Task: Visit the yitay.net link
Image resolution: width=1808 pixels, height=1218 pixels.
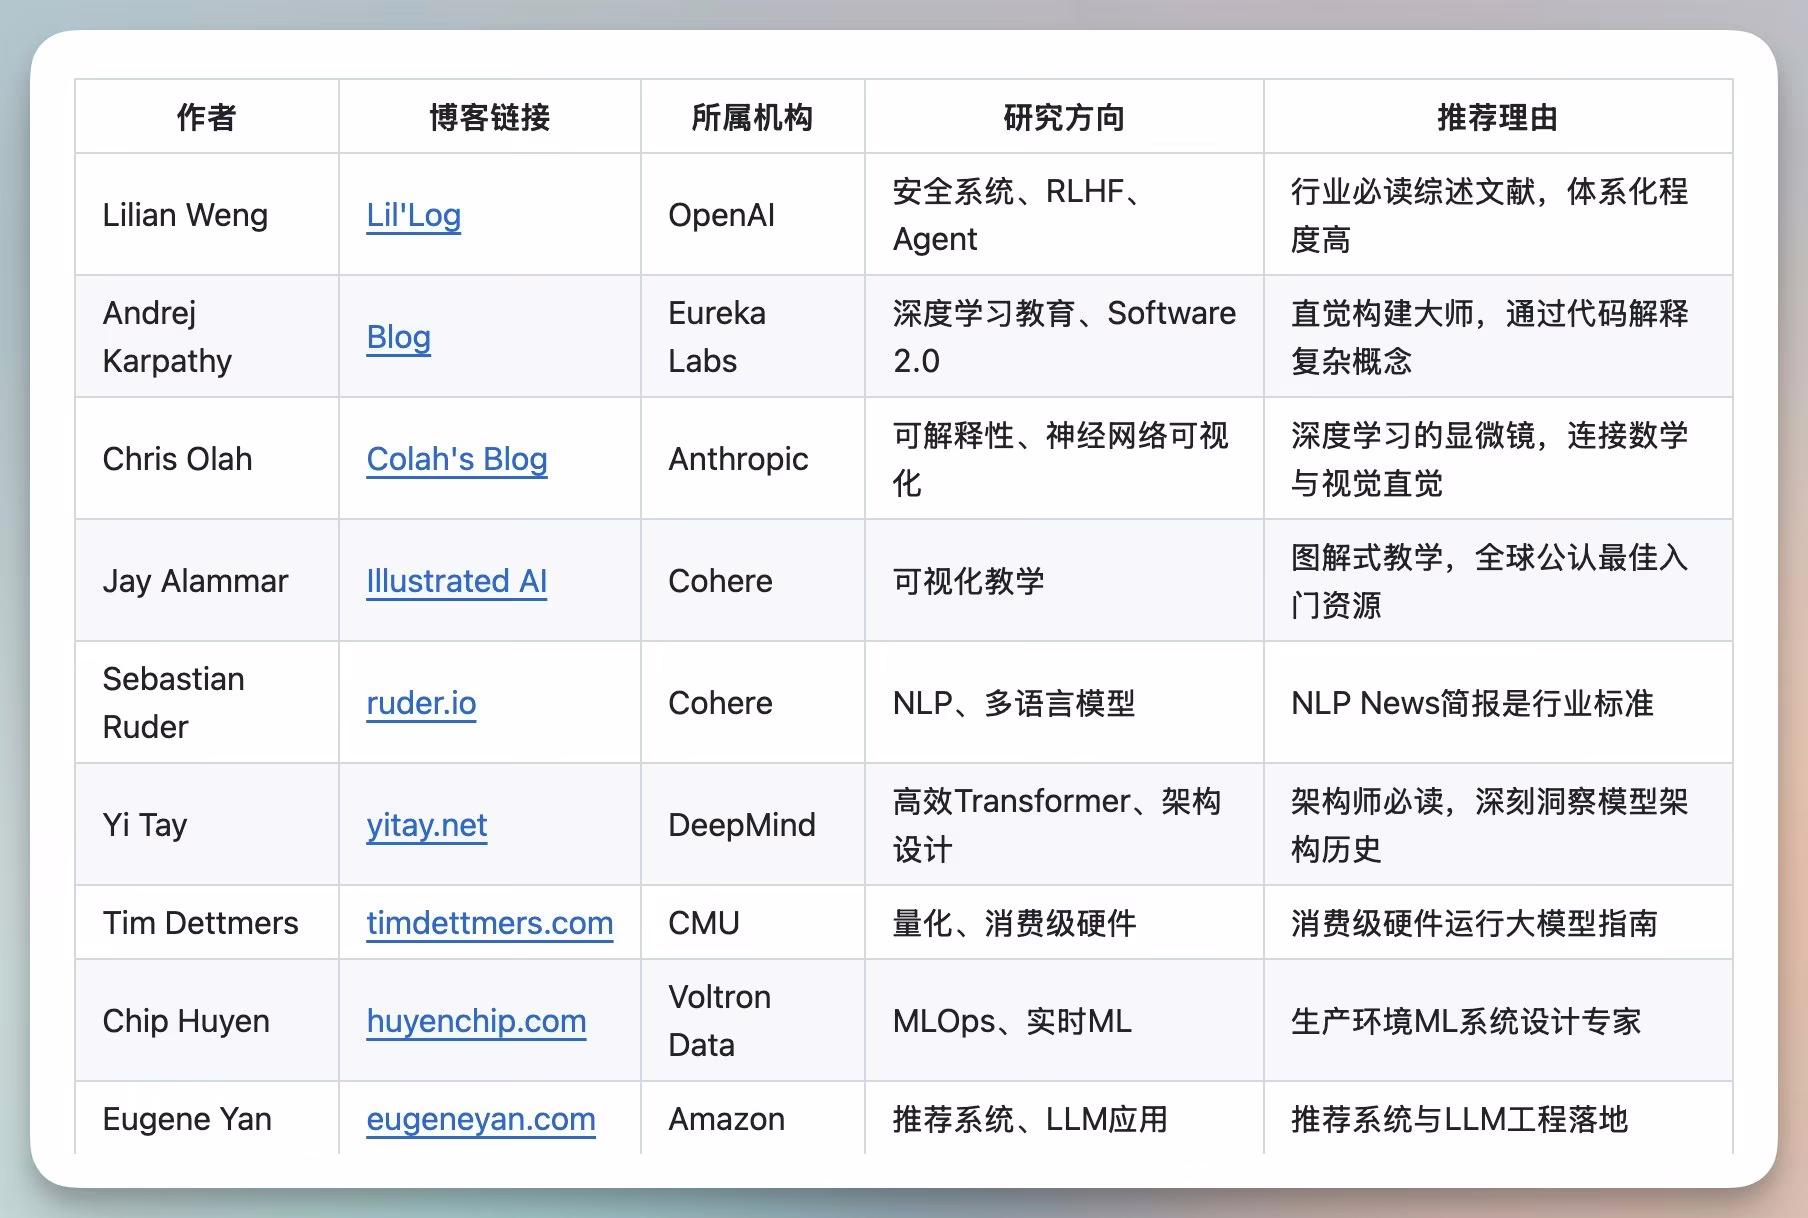Action: click(x=426, y=825)
